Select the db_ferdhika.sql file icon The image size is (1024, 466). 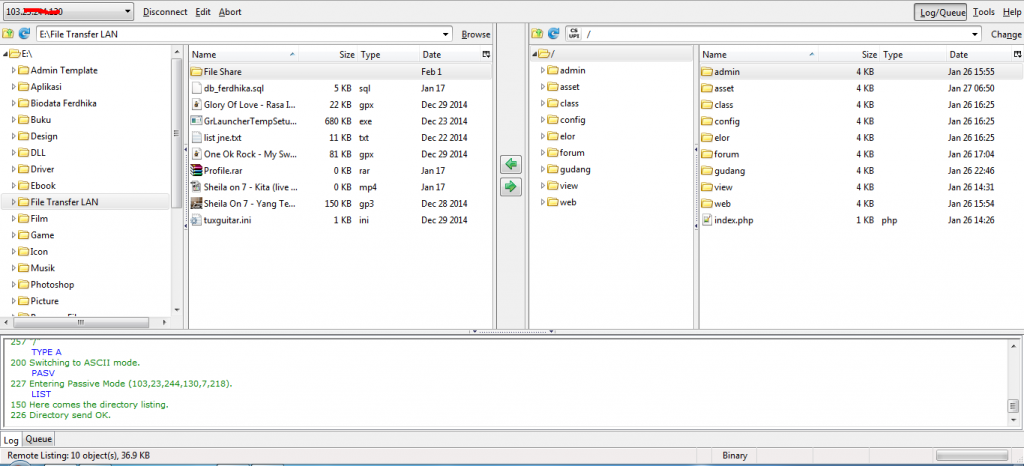(197, 88)
